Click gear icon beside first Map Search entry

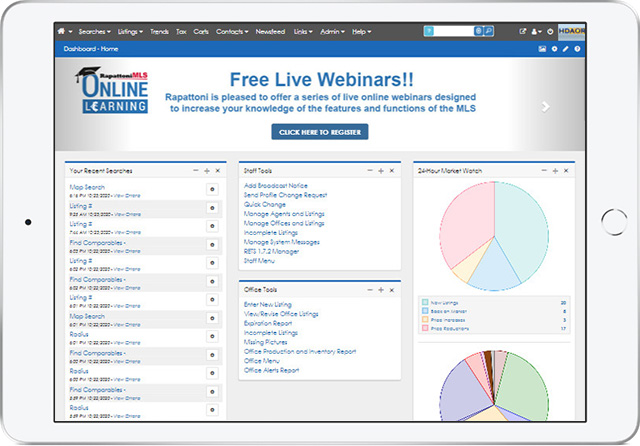pos(212,189)
